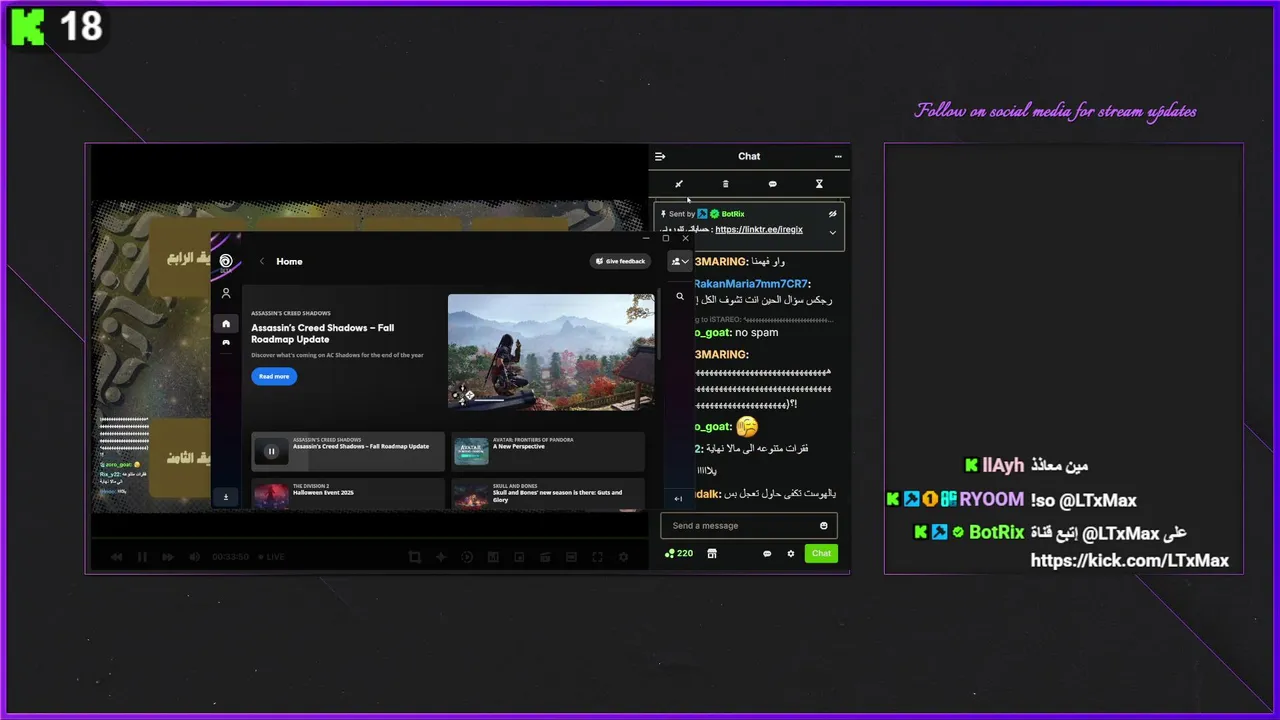This screenshot has width=1280, height=720.
Task: Click the sparkle icon in the player controls
Action: click(x=441, y=557)
